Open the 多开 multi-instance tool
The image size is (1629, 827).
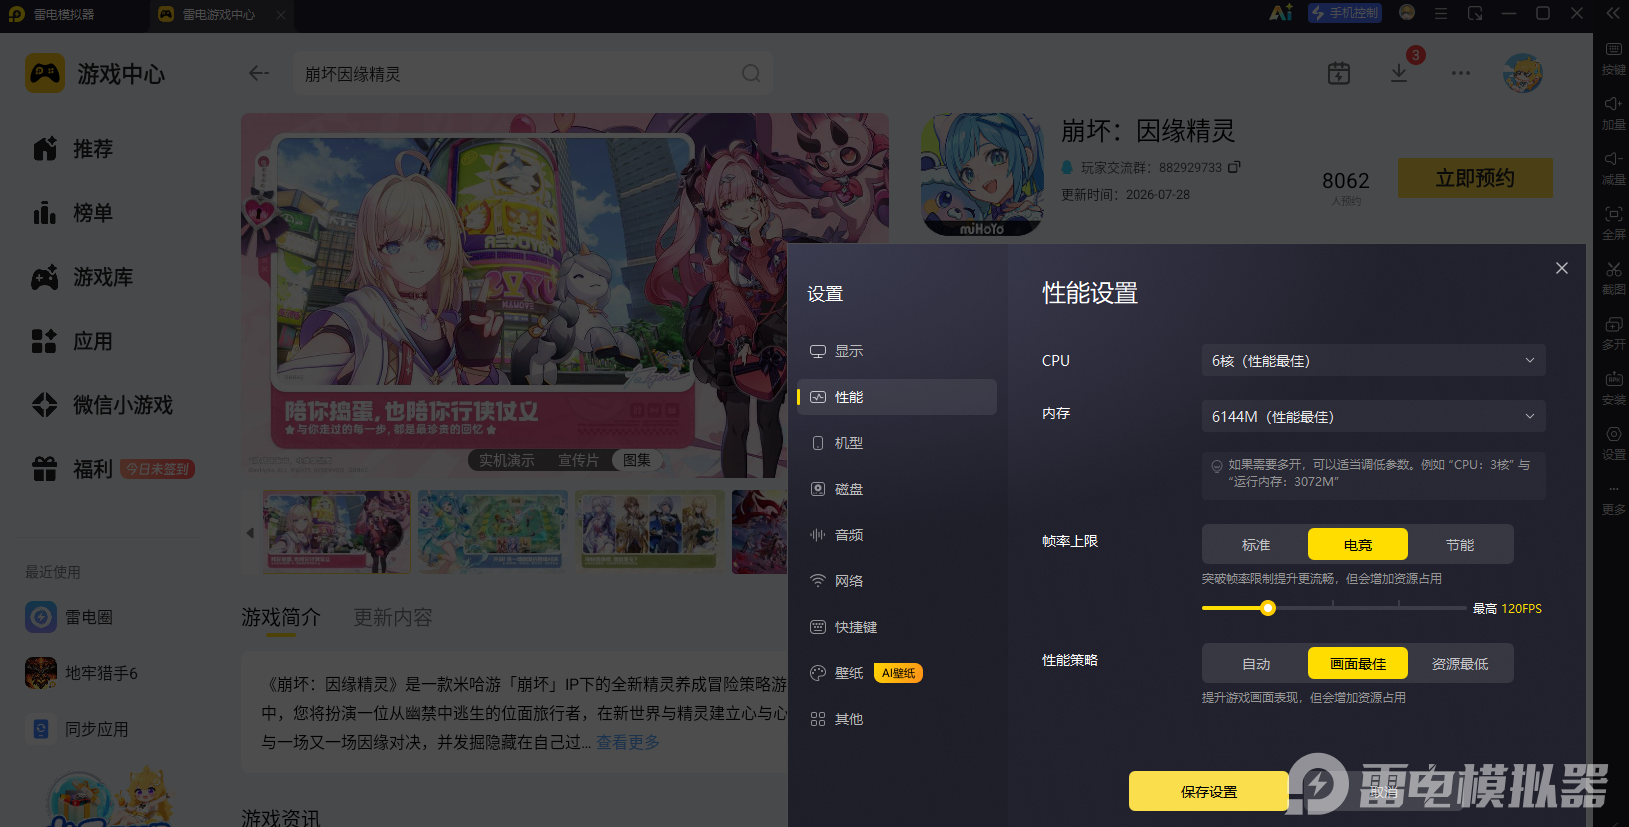(1613, 332)
